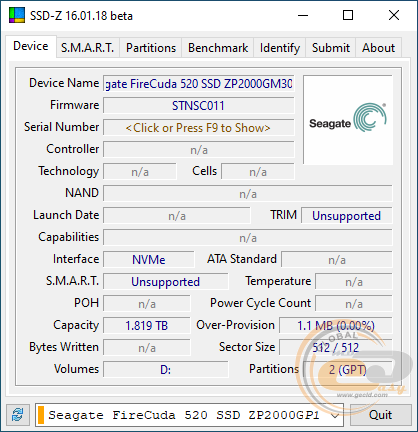The width and height of the screenshot is (418, 432).
Task: Click the Power Cycle Count n/a field
Action: tap(354, 304)
